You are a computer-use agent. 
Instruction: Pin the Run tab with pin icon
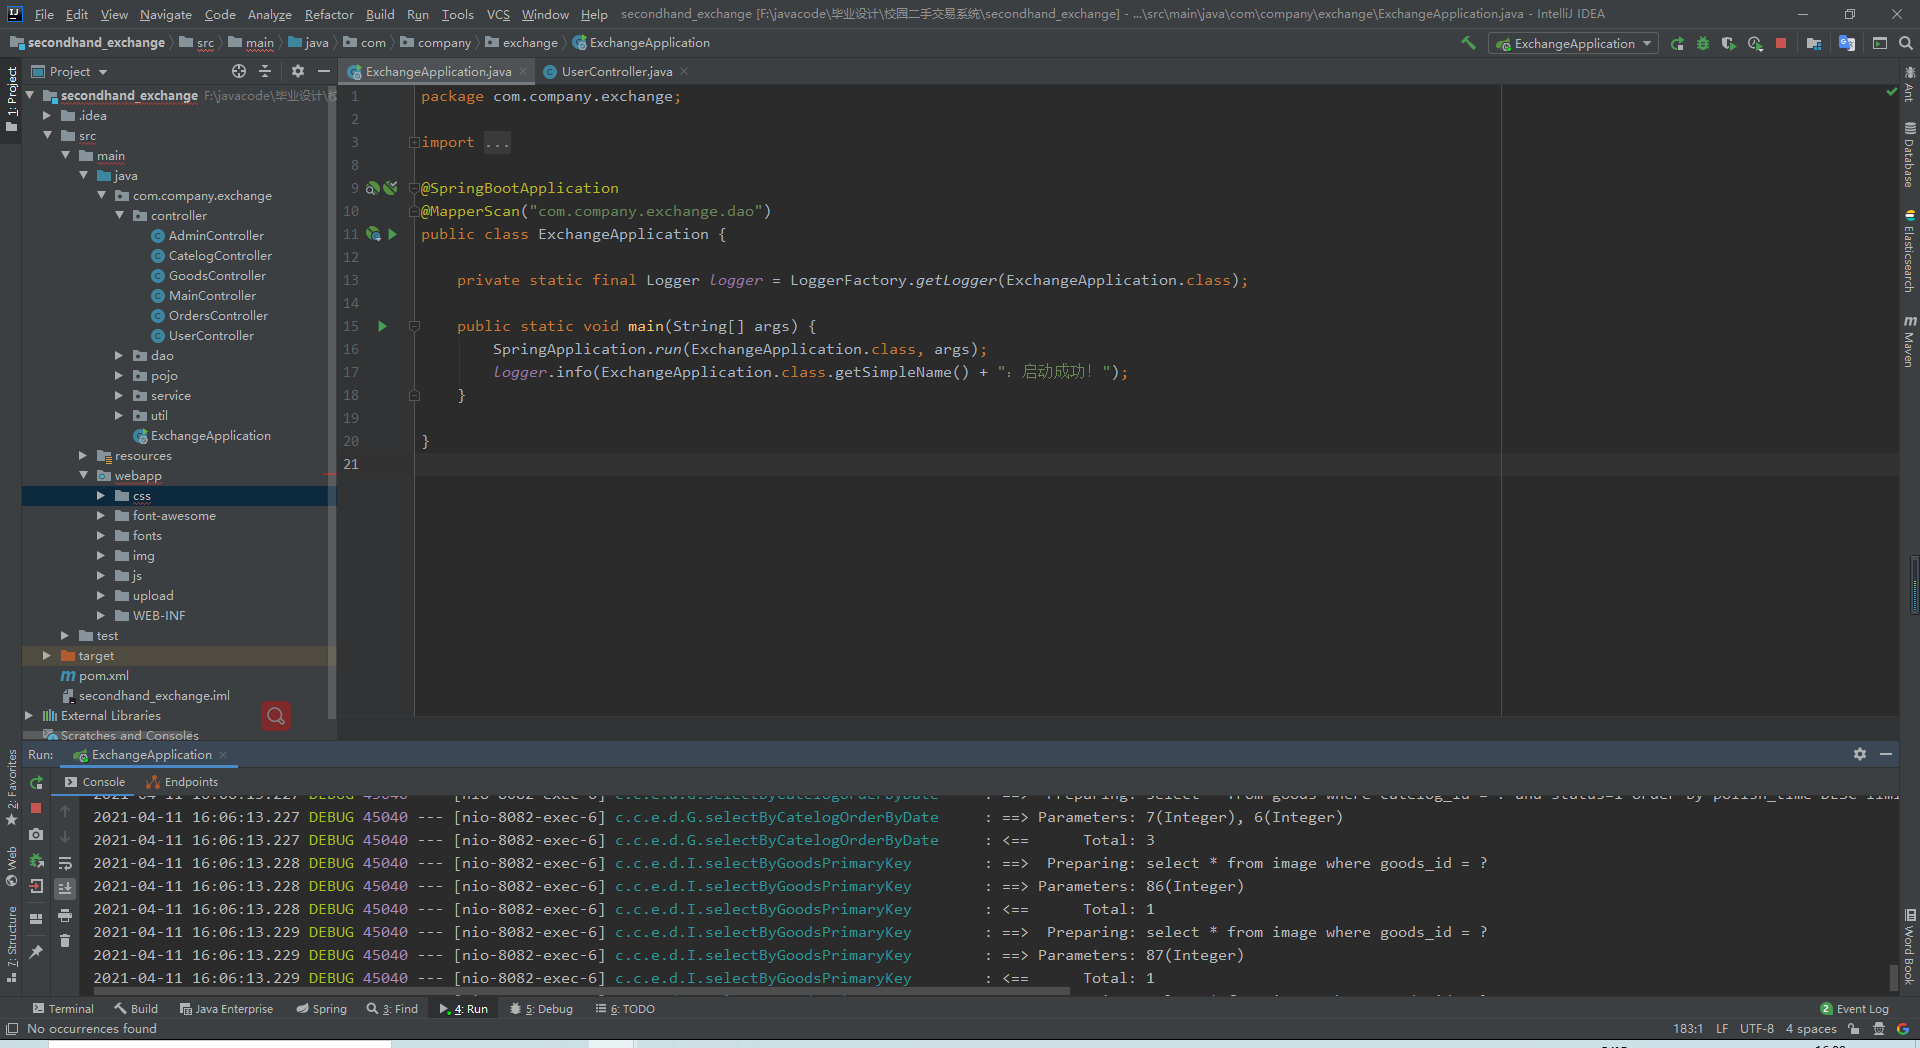pos(36,951)
